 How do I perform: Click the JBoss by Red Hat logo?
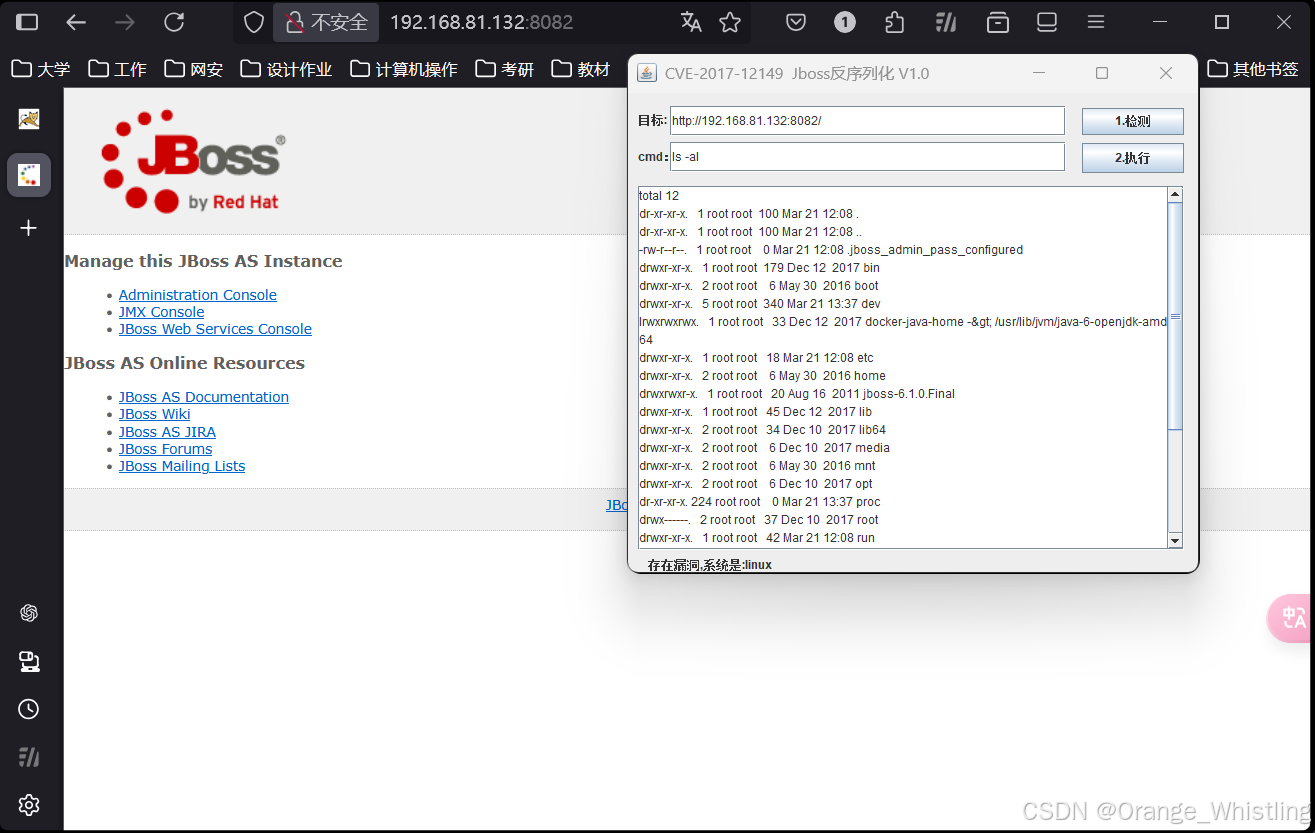193,161
